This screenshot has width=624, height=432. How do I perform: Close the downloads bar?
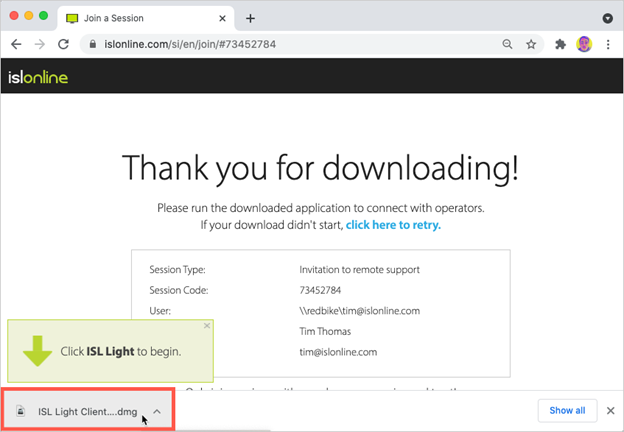pos(610,411)
